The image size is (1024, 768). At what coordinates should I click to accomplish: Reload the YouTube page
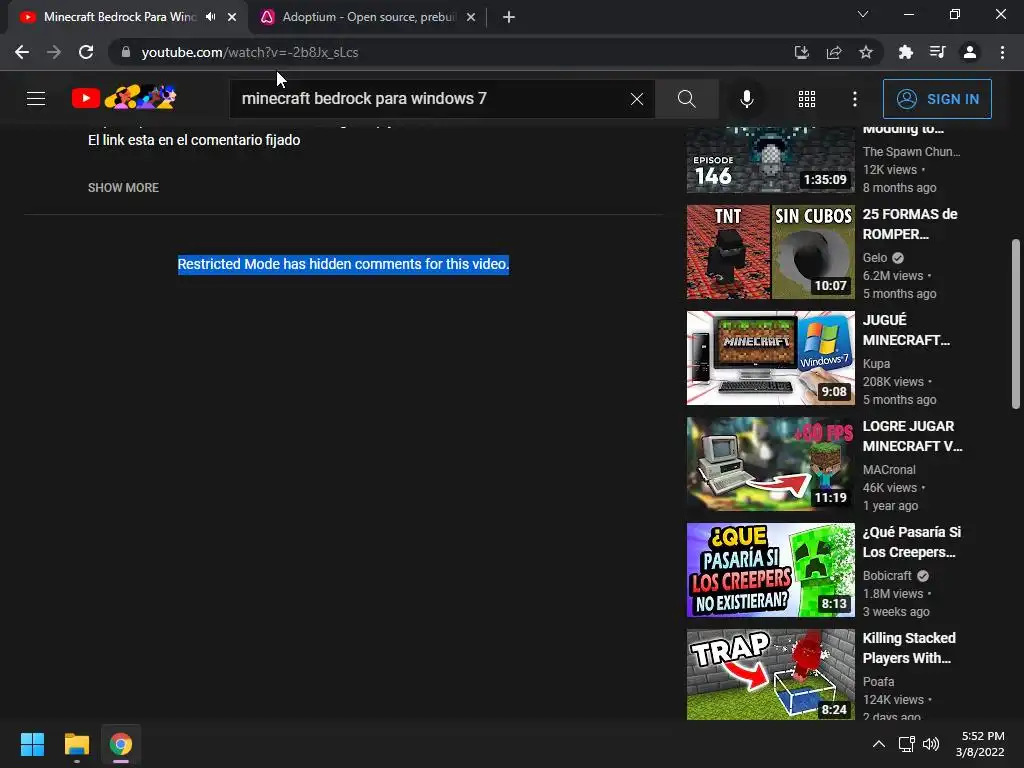point(86,52)
